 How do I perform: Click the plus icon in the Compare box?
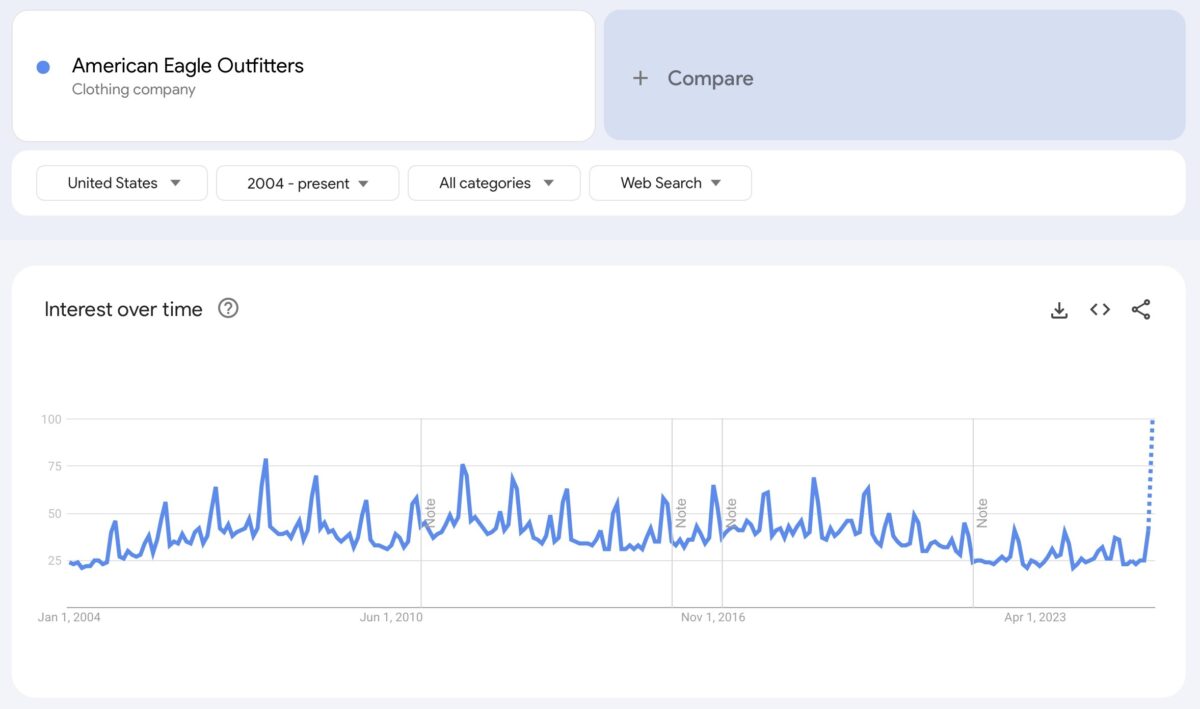(x=640, y=78)
